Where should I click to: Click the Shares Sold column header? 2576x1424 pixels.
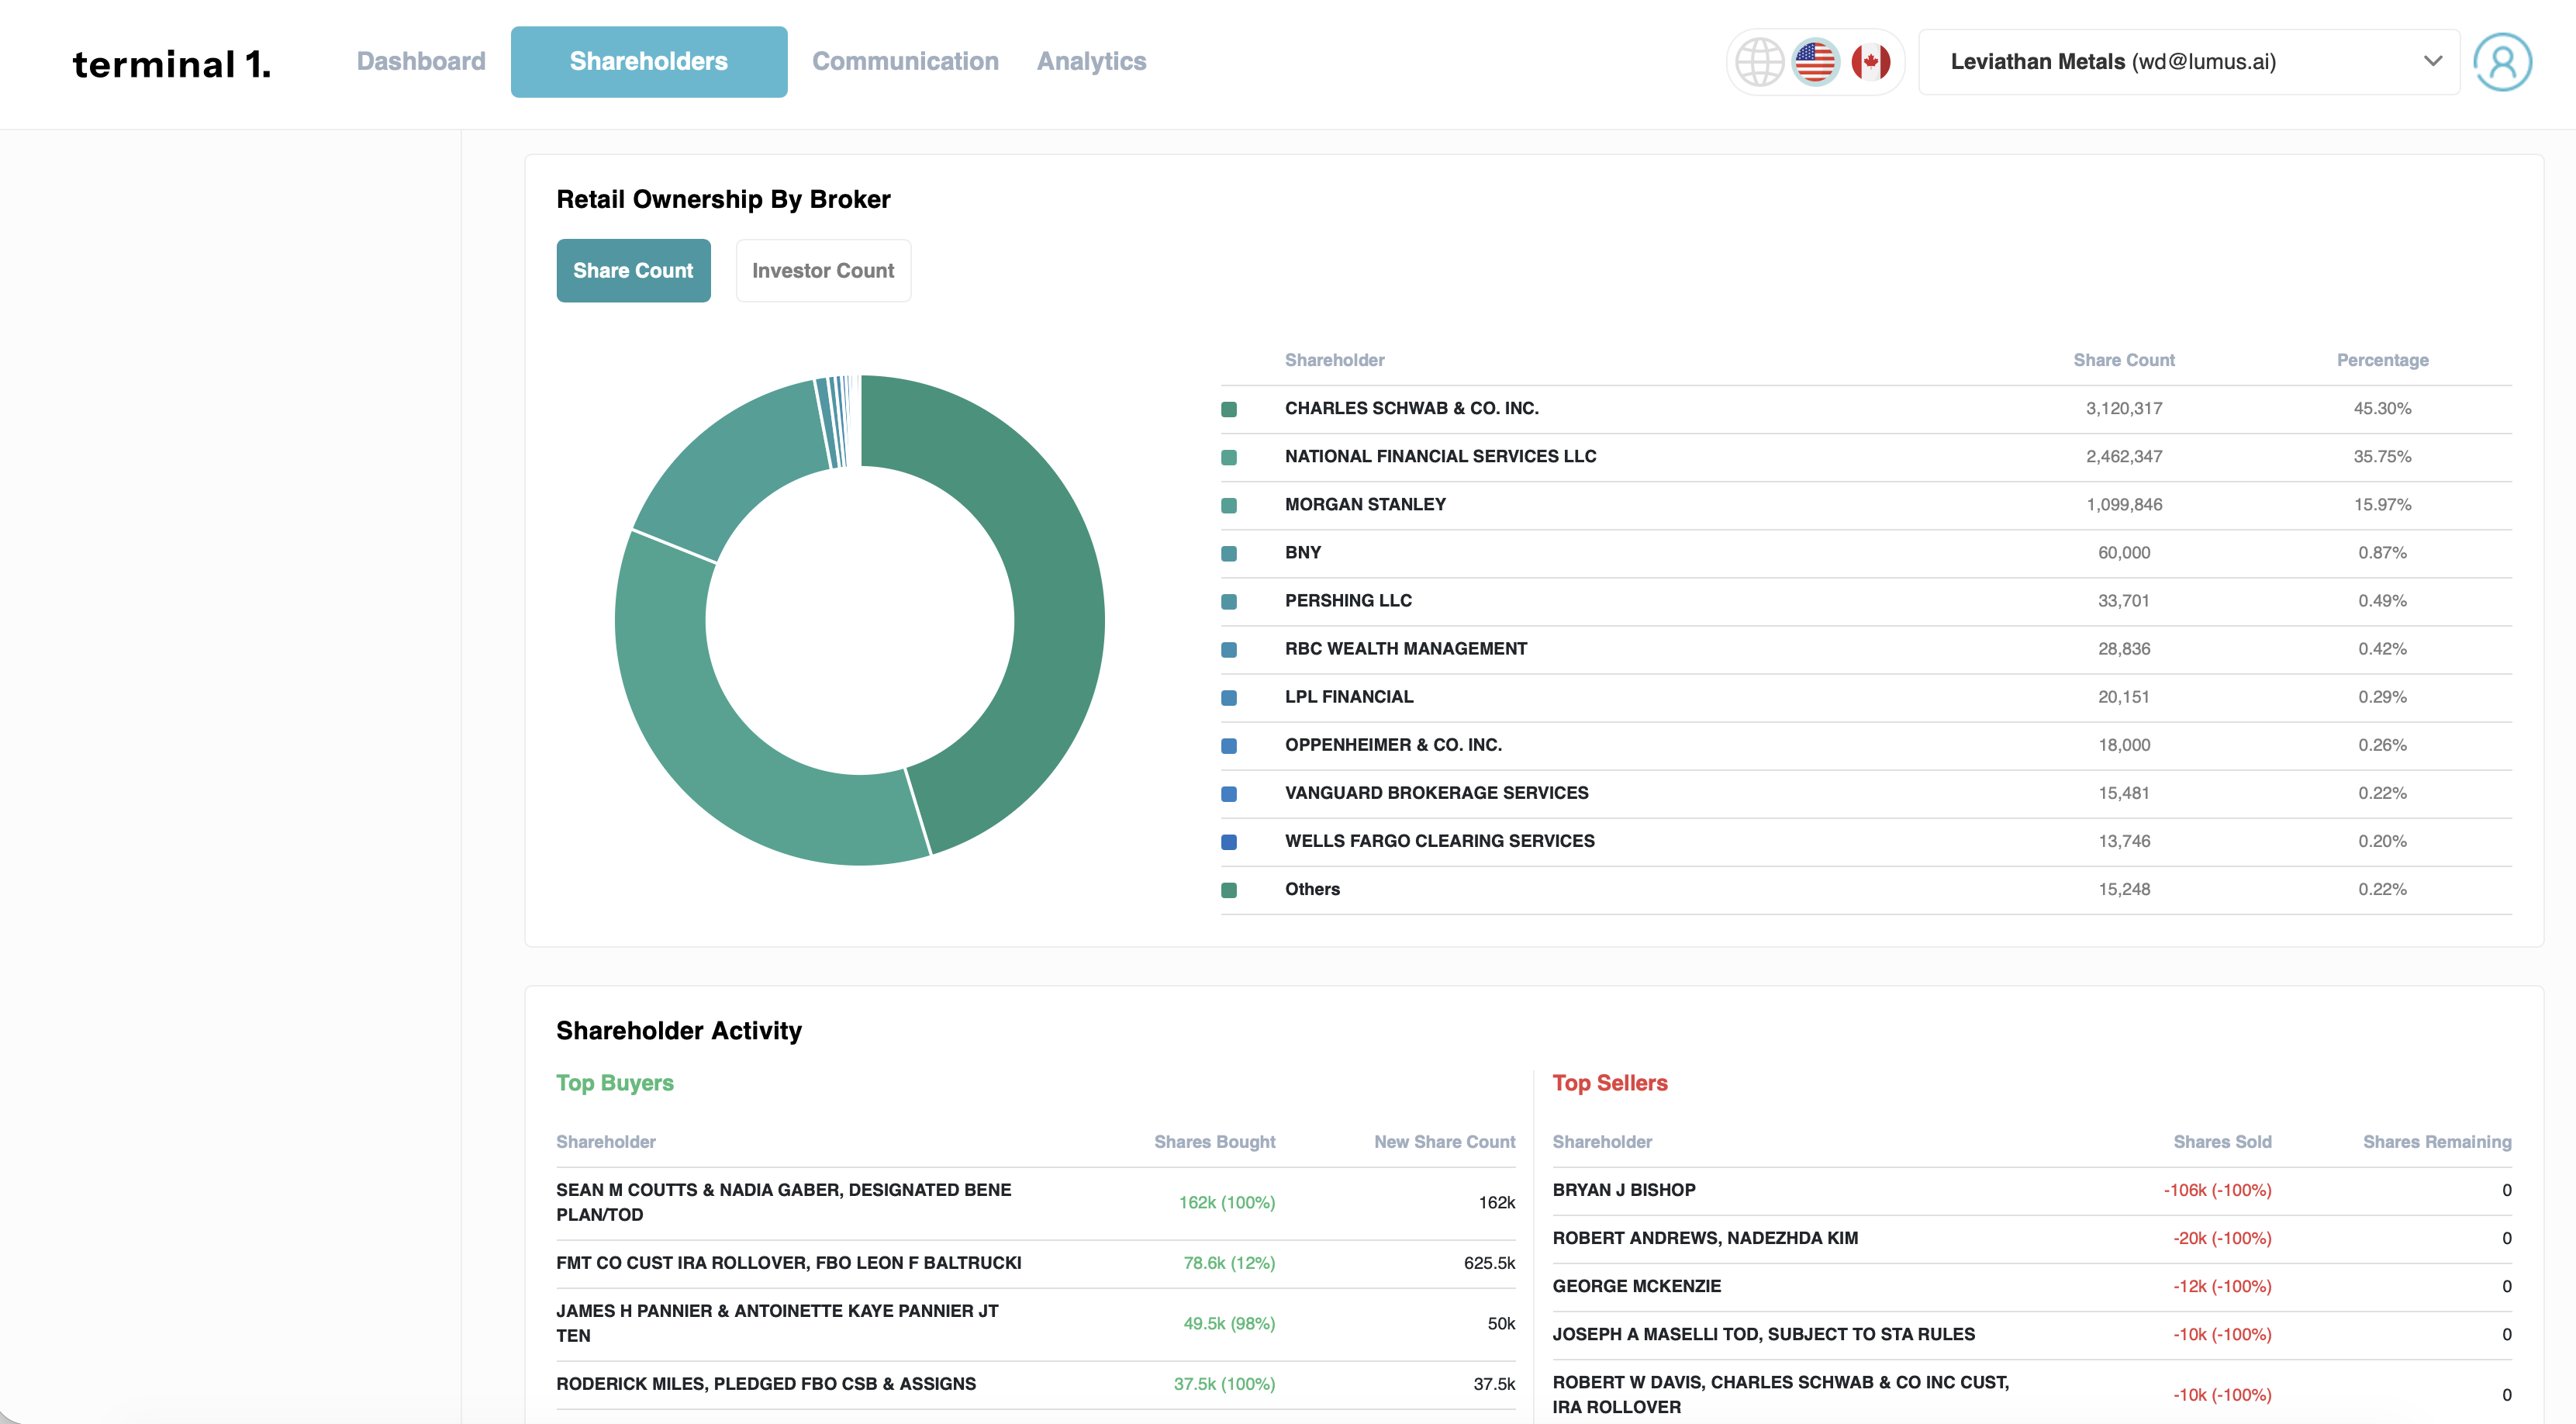click(x=2222, y=1142)
